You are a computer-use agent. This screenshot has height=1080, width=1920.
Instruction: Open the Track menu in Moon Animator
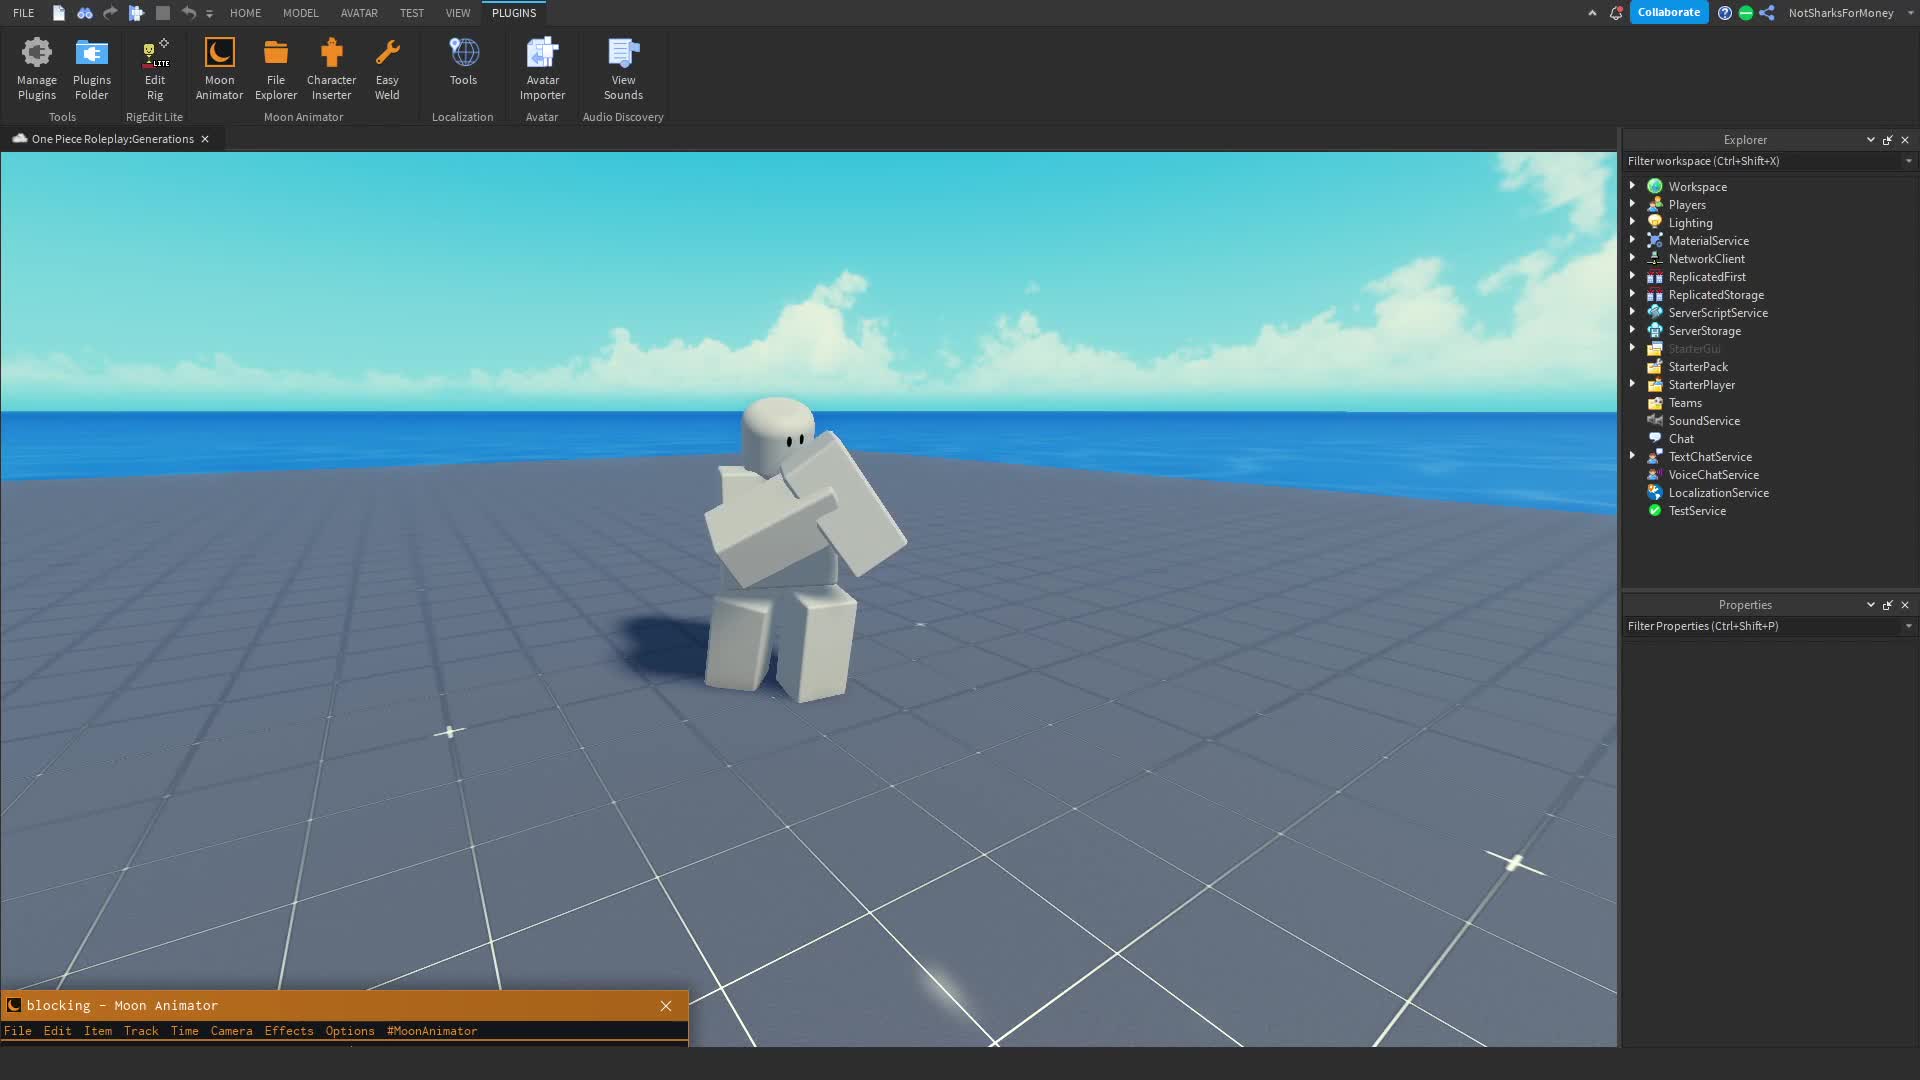[x=141, y=1030]
